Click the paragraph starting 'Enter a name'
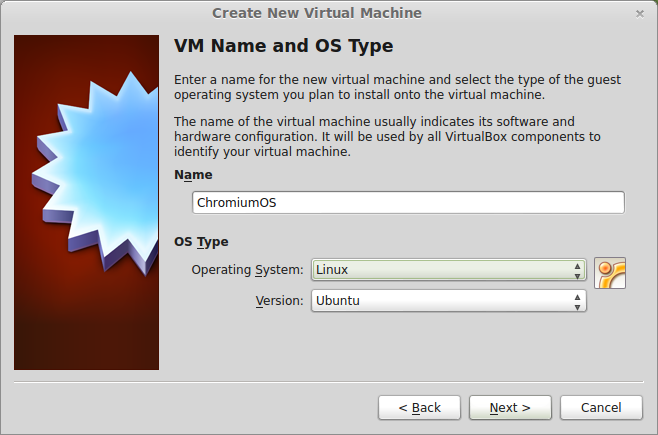 click(397, 87)
